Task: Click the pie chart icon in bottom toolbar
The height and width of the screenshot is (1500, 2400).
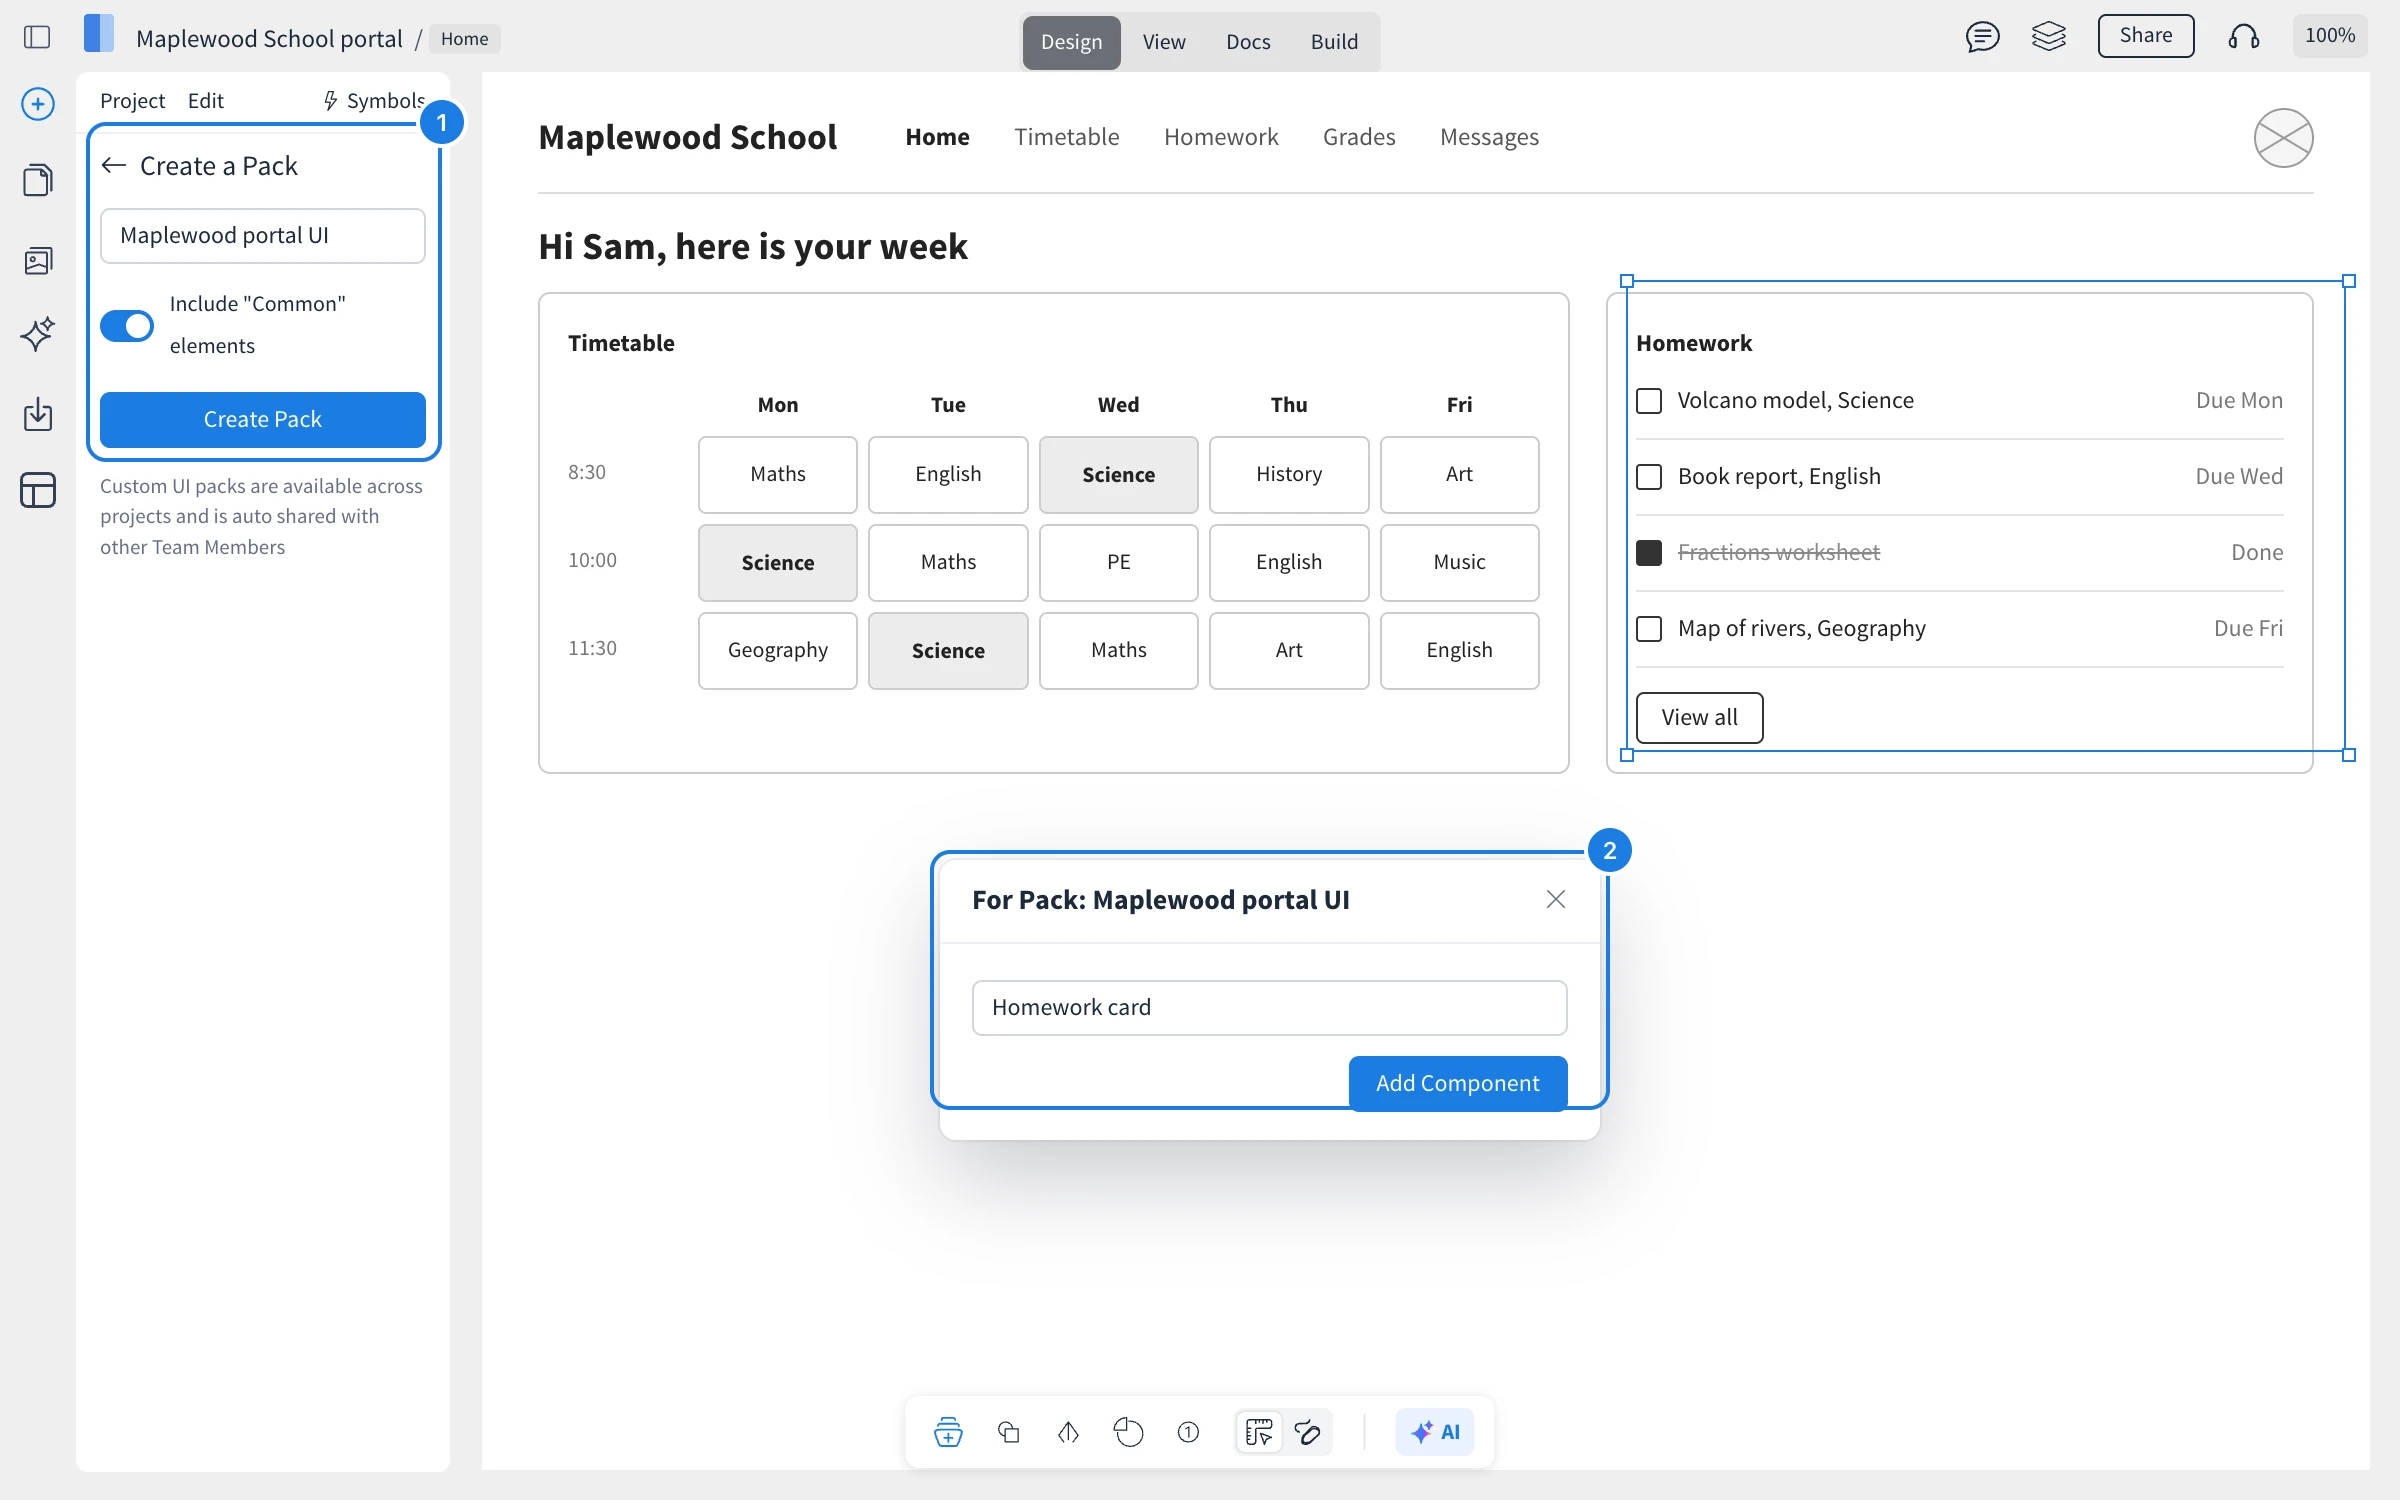Action: click(1128, 1432)
